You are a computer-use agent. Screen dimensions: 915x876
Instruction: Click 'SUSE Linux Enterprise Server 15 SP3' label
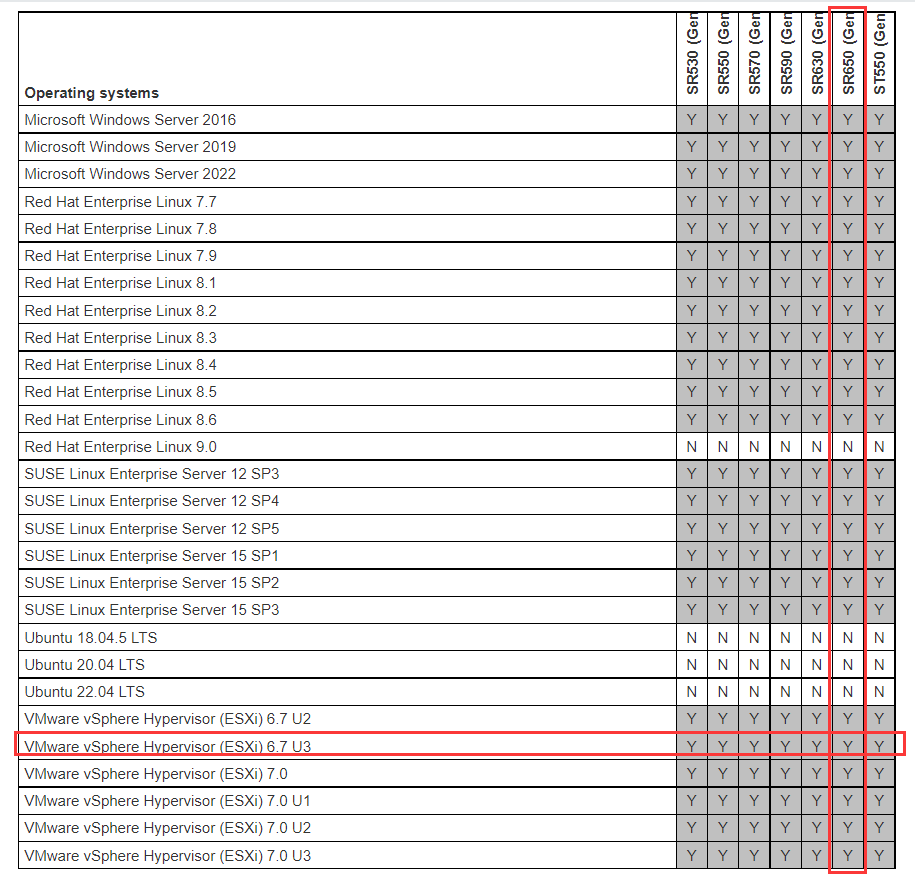(152, 610)
